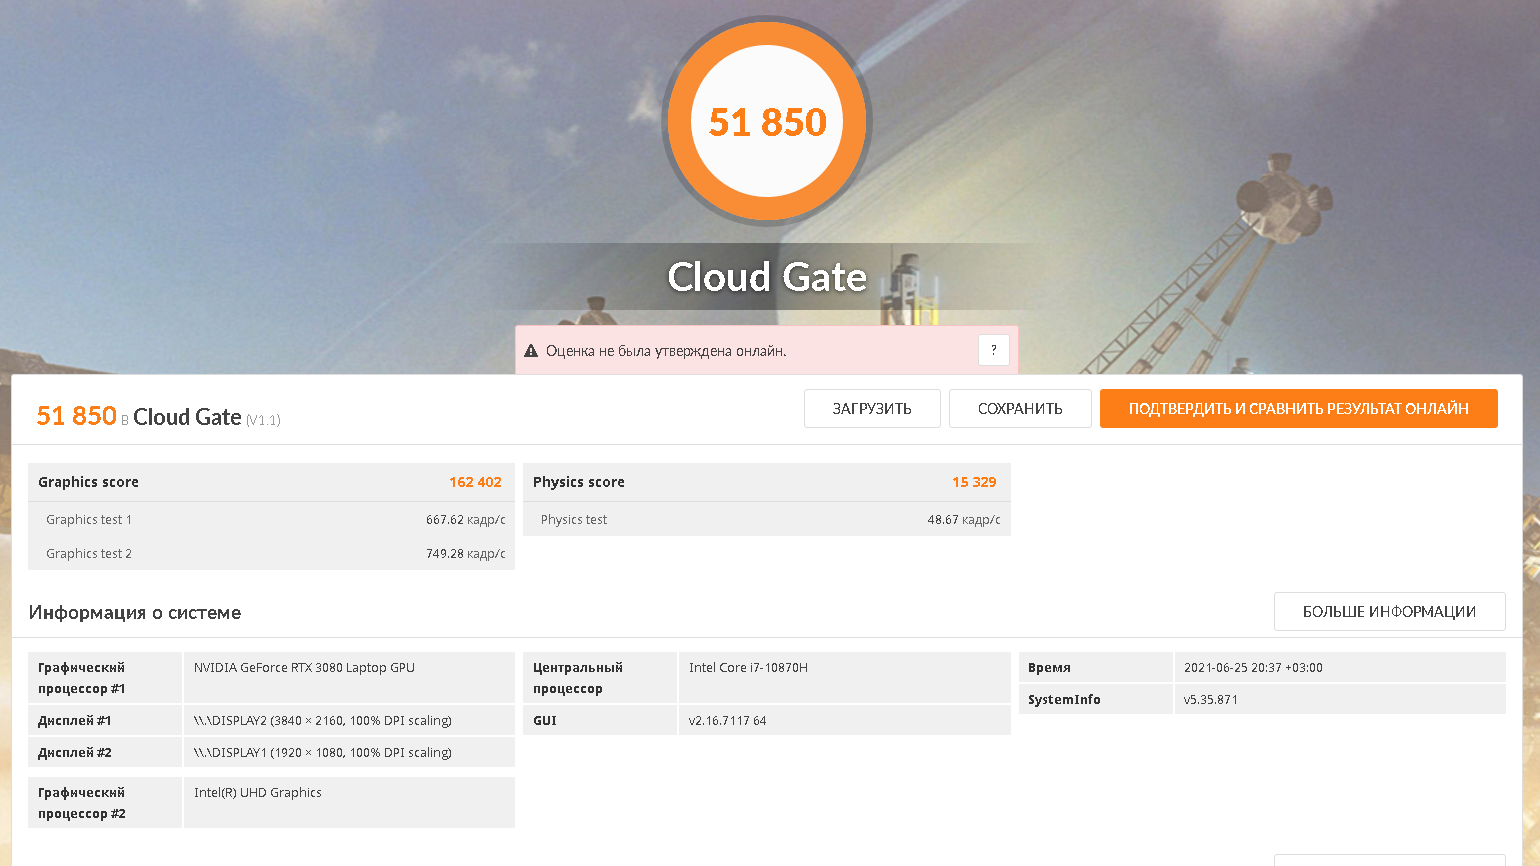Click the GUI version v2.16.7117 64
The width and height of the screenshot is (1540, 866).
click(728, 720)
